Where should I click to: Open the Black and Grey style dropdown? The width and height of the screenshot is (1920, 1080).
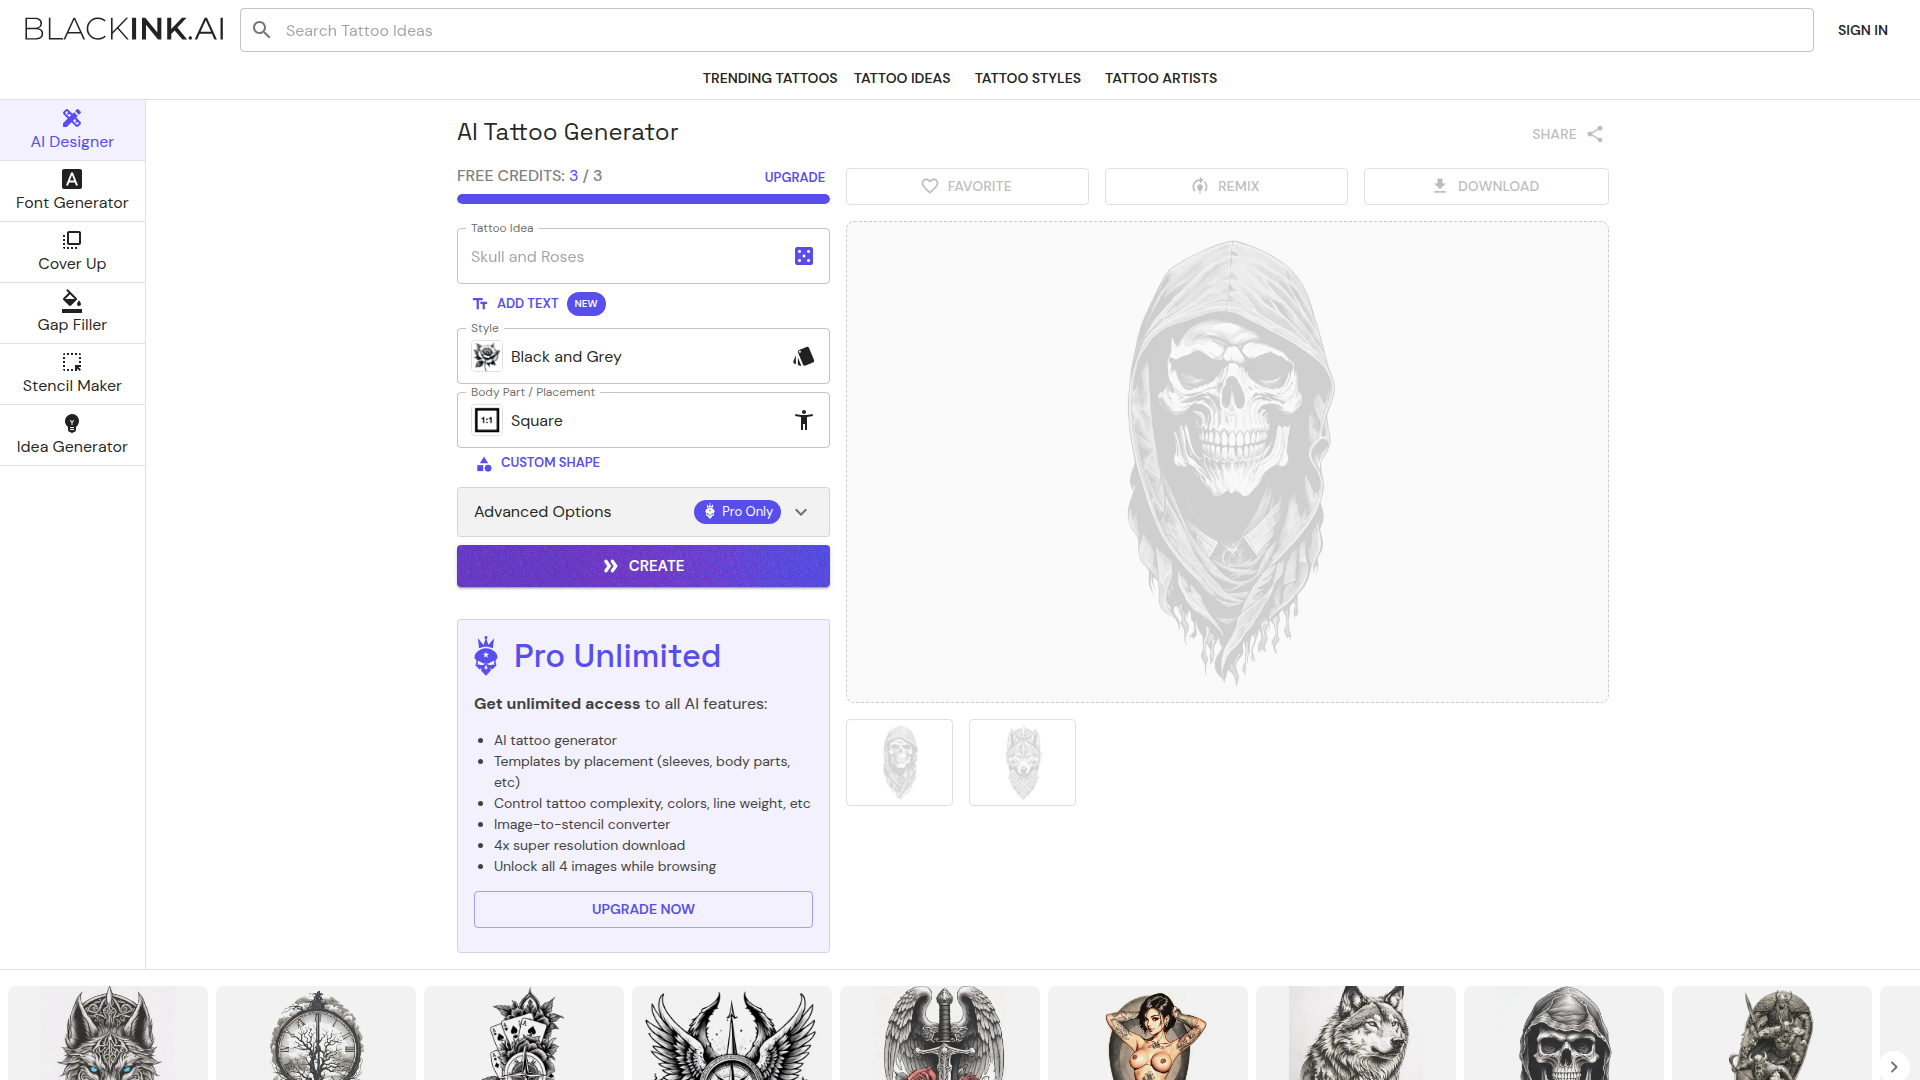(x=643, y=356)
